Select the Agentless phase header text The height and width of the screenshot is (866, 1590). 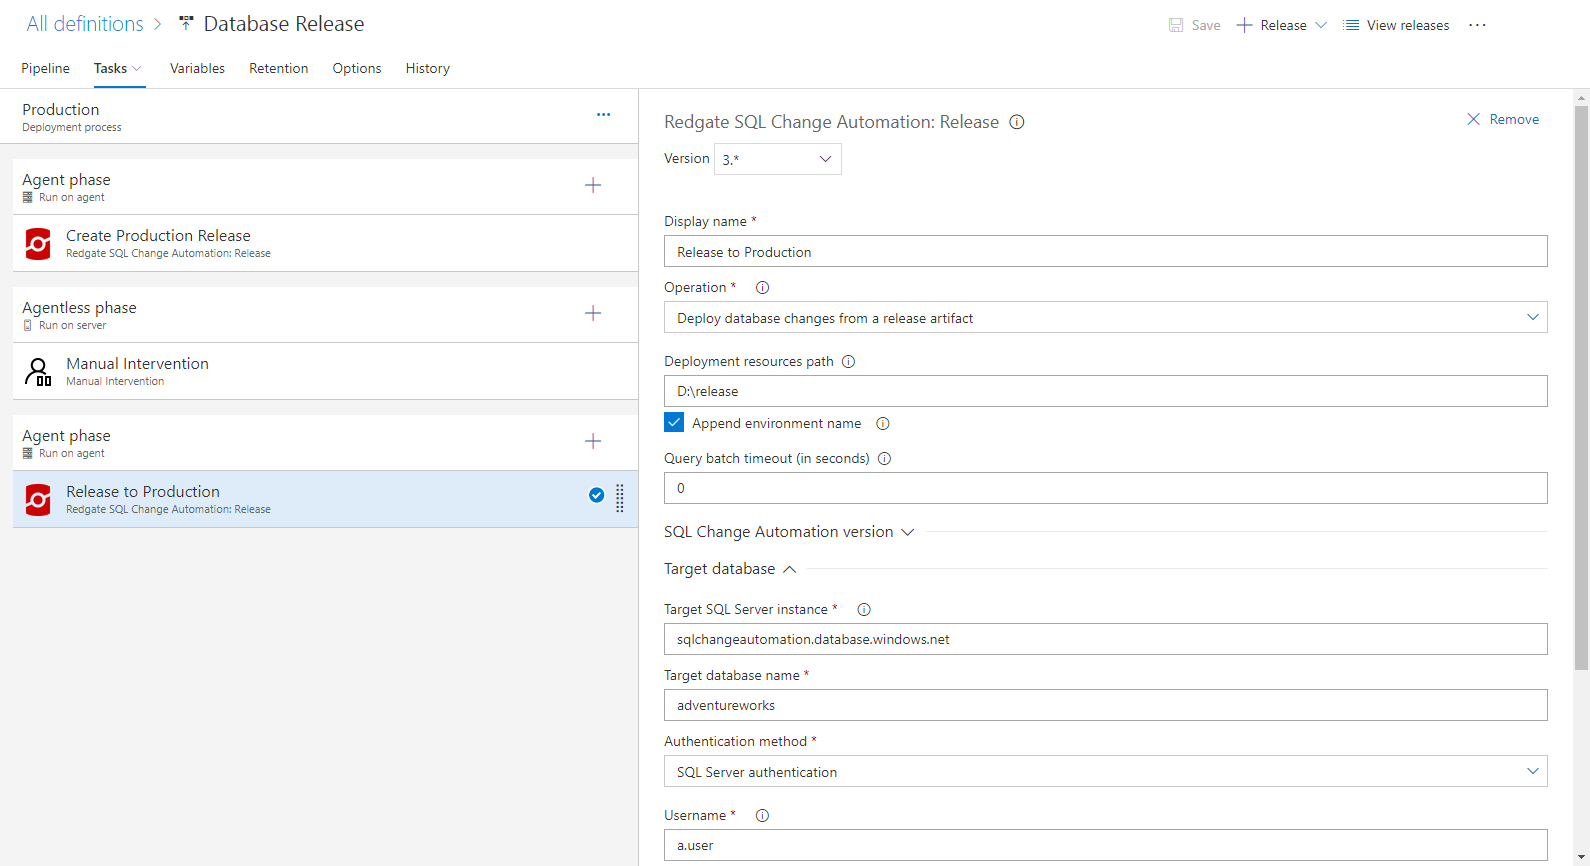click(x=79, y=307)
